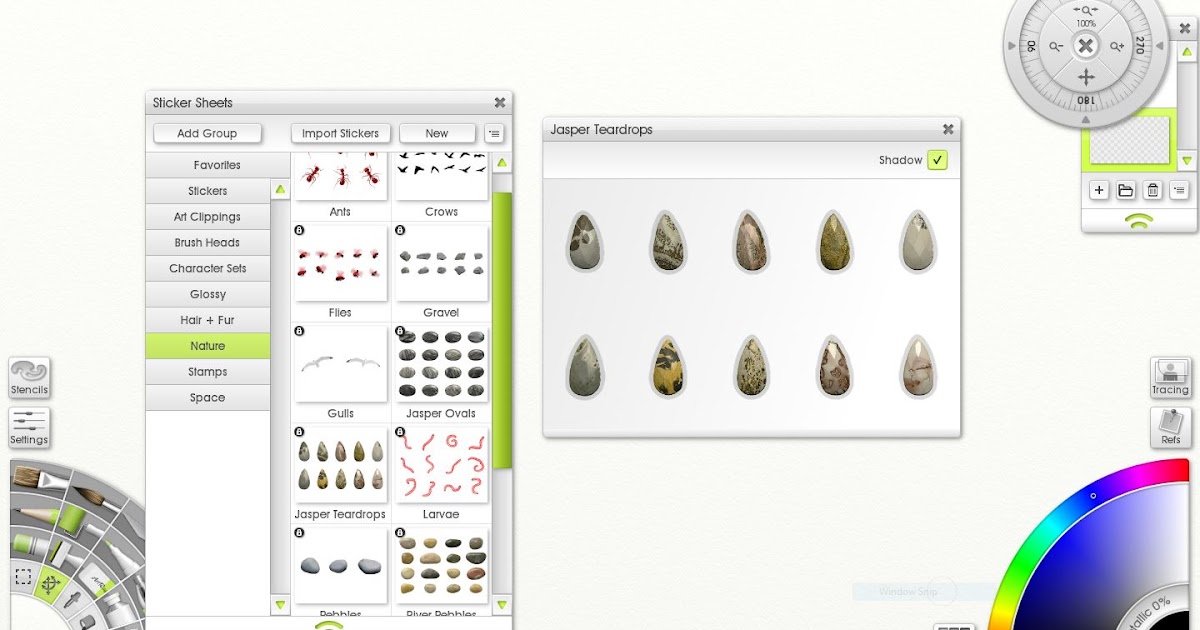Open the Refs panel
This screenshot has width=1200, height=630.
point(1170,428)
